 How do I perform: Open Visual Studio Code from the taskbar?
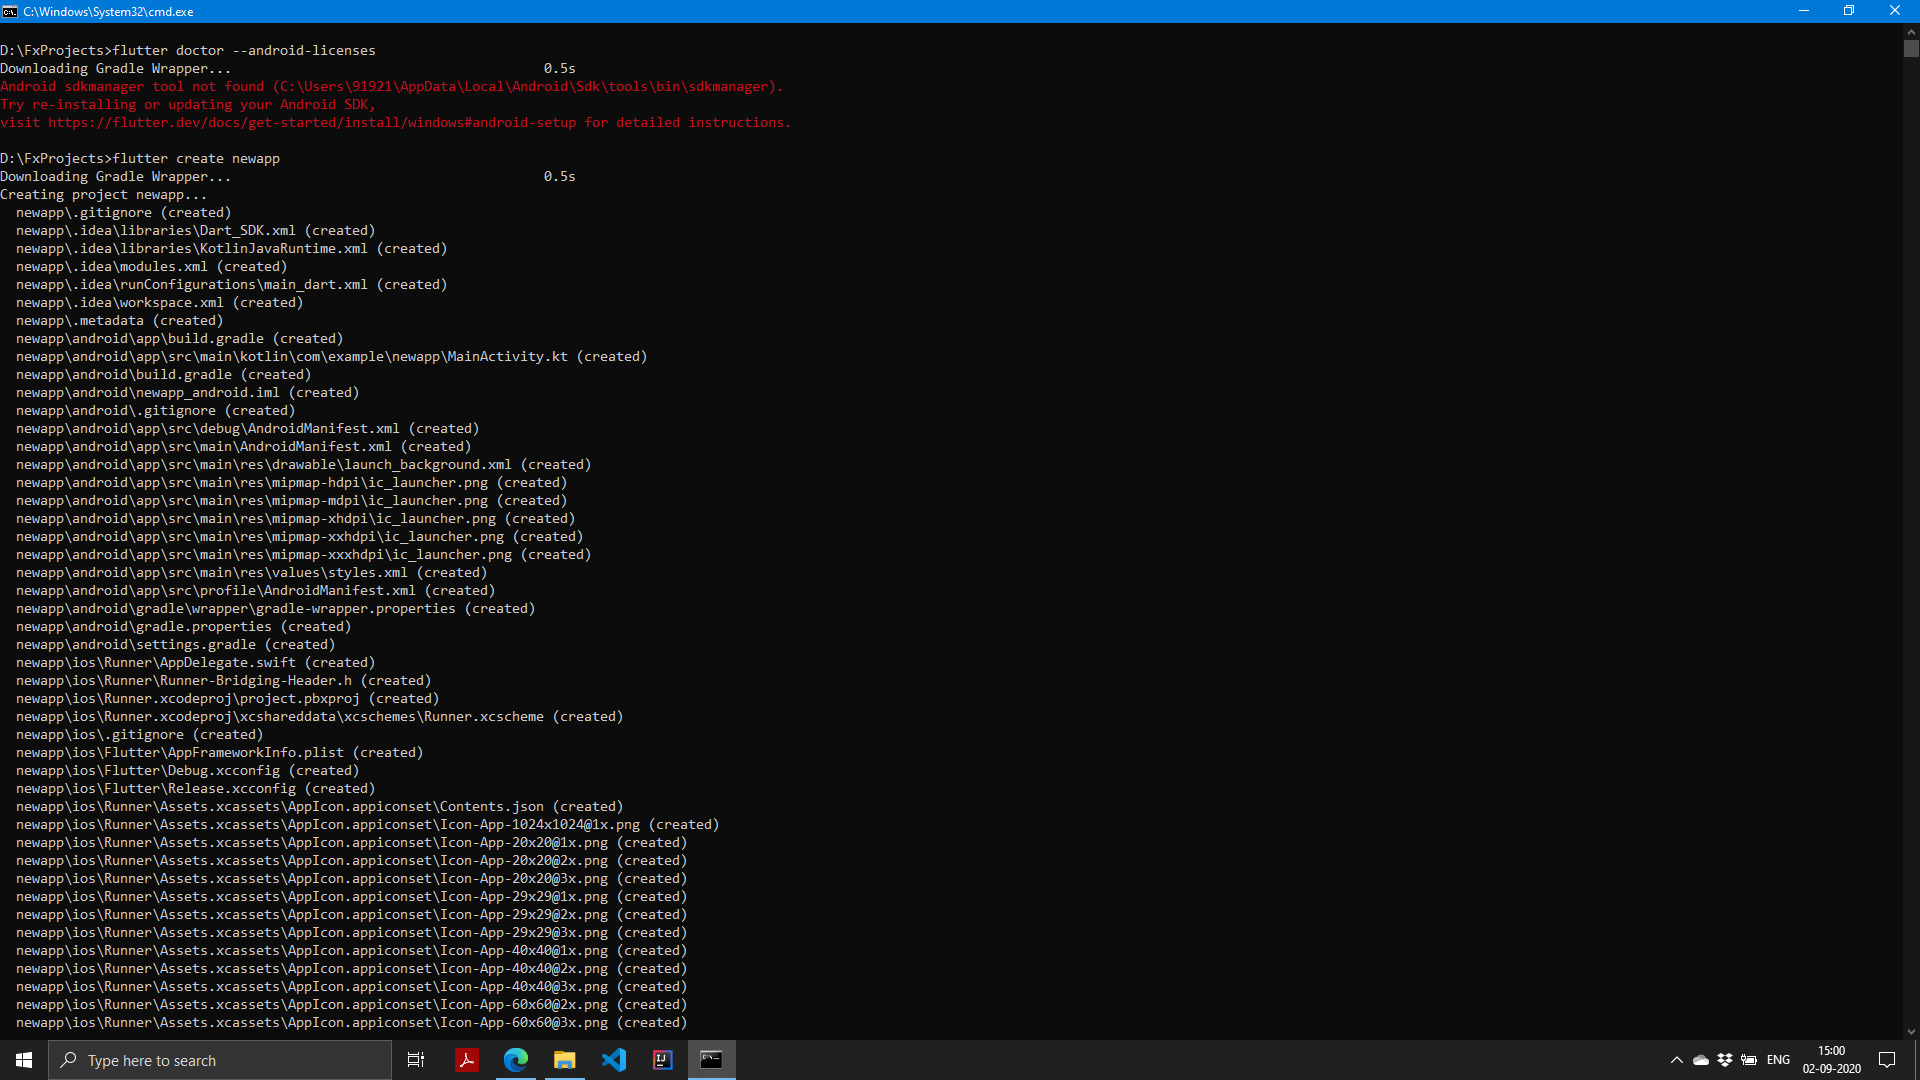coord(613,1060)
